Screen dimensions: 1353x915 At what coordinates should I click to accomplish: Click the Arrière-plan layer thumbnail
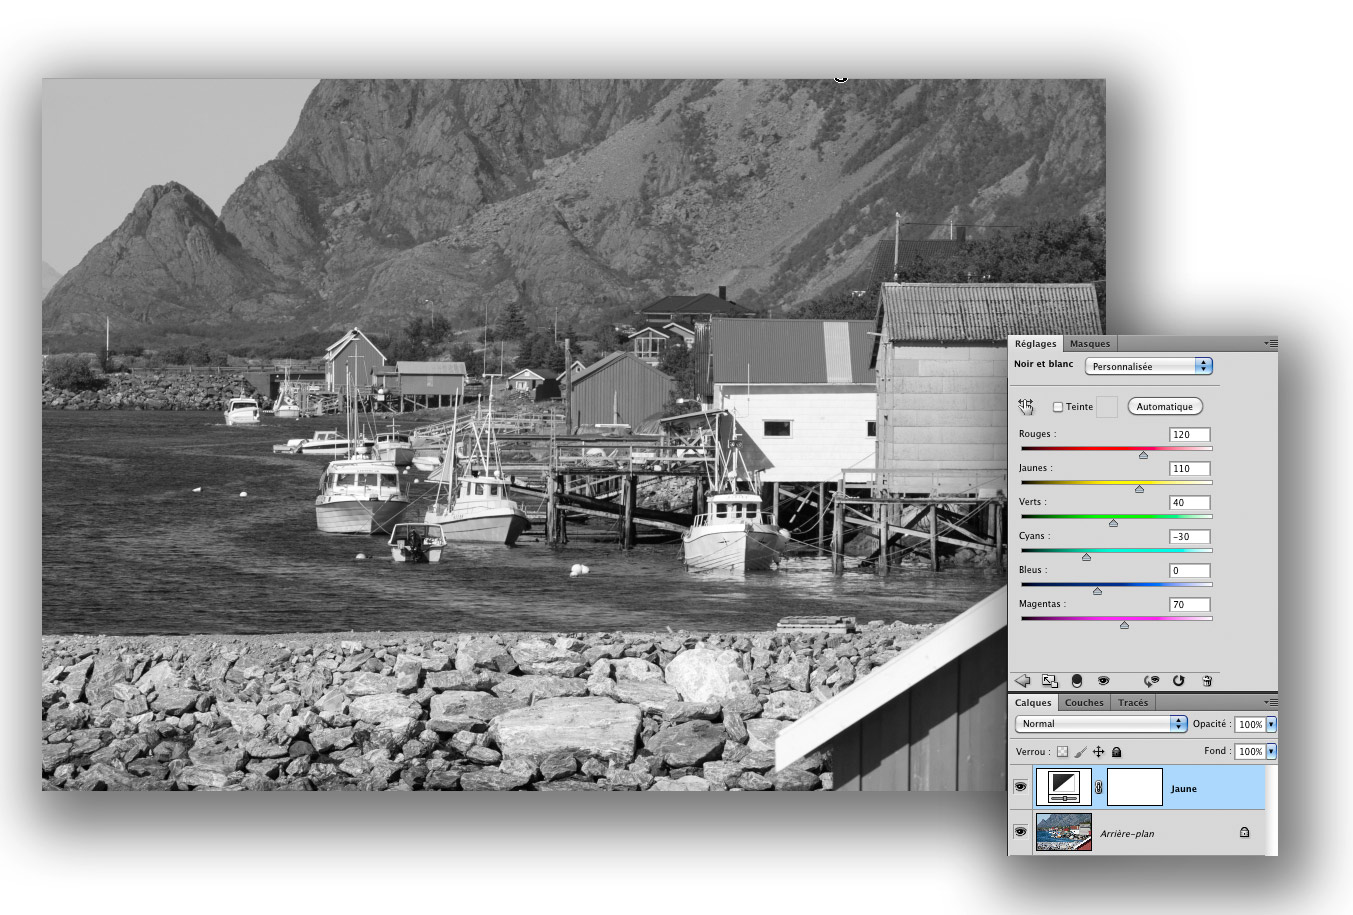pos(1063,832)
